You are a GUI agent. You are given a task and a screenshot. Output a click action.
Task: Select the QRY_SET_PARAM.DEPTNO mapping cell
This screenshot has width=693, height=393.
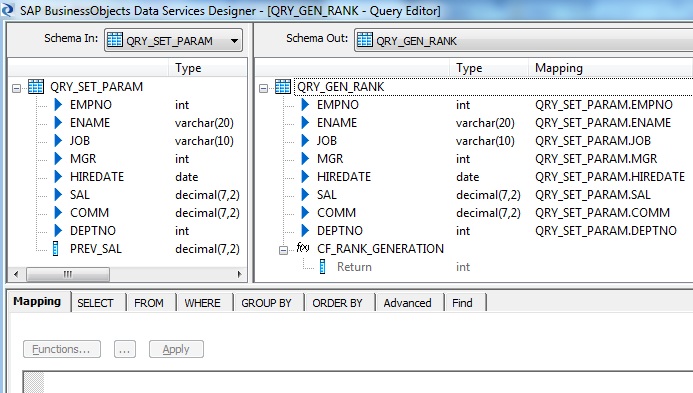606,231
